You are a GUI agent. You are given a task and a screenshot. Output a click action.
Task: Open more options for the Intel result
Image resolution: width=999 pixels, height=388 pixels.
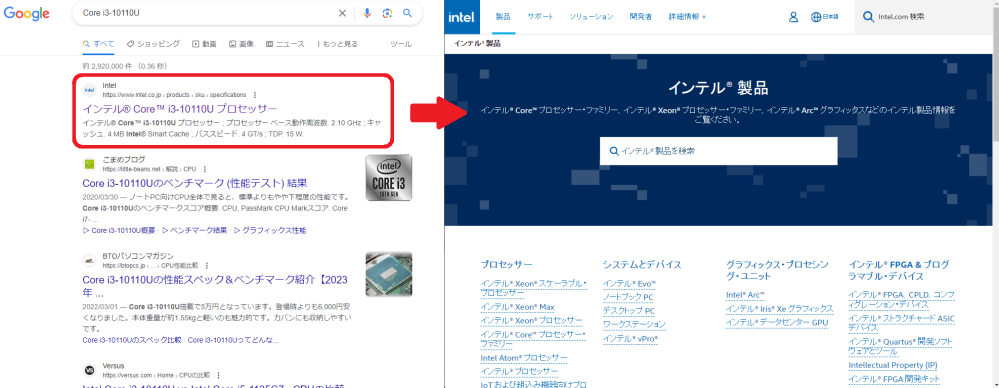click(x=255, y=94)
